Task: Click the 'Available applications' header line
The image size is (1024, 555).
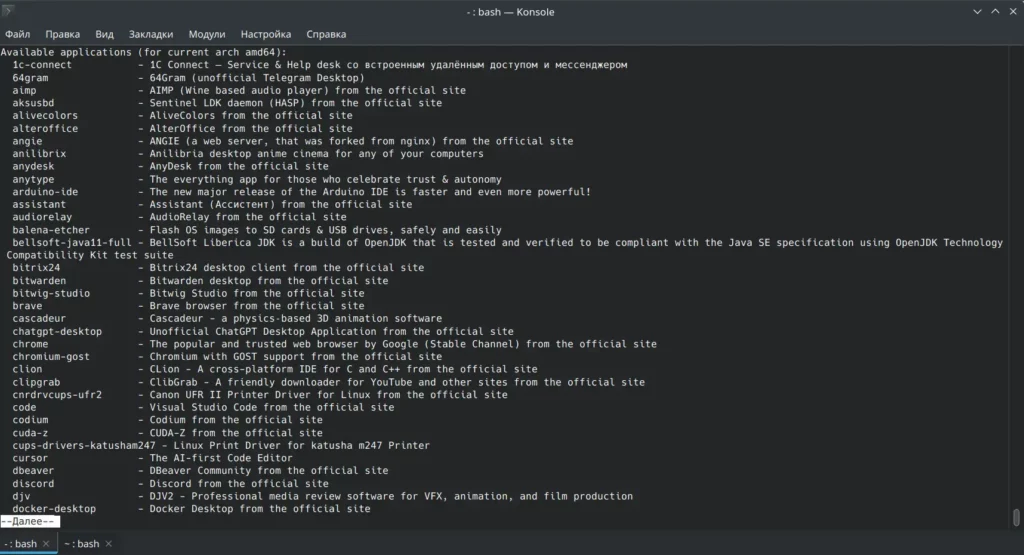Action: 144,52
